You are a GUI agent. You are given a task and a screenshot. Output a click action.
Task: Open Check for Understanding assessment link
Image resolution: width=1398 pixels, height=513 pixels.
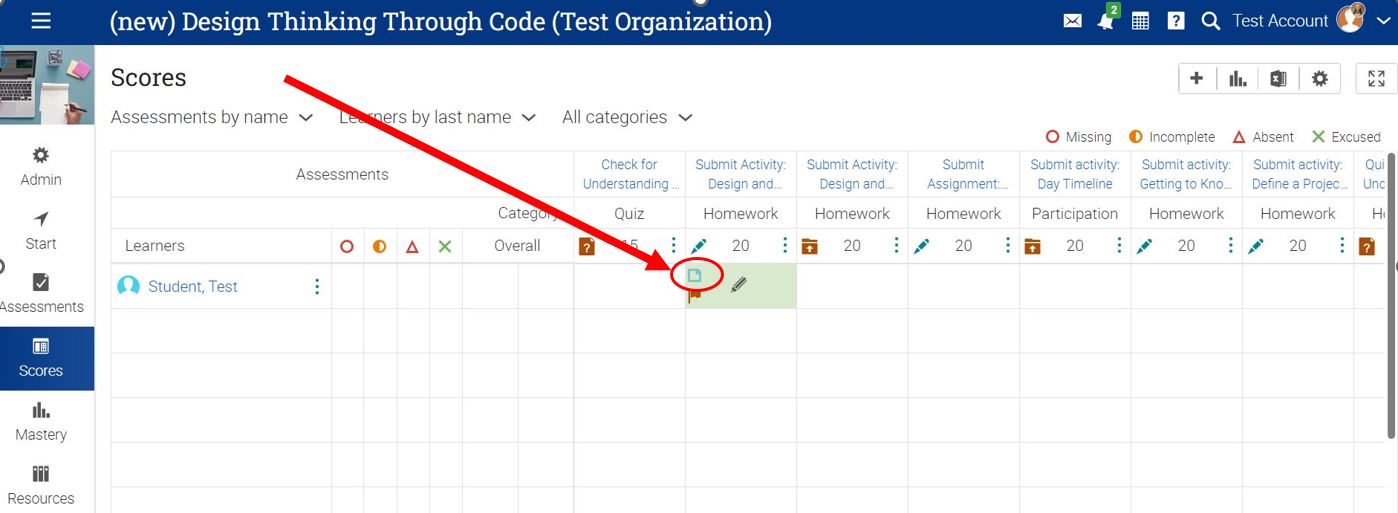pos(629,174)
